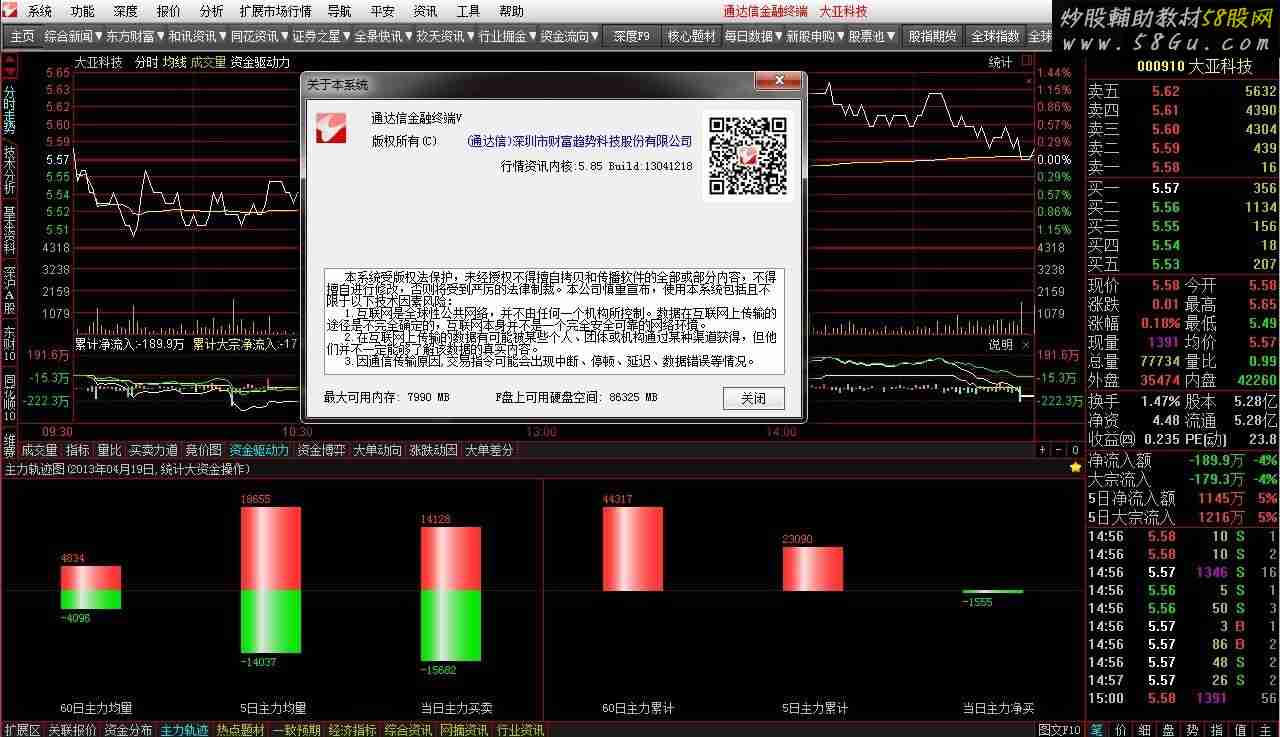Switch to the 涨跌动因 indicator tab

click(x=433, y=450)
